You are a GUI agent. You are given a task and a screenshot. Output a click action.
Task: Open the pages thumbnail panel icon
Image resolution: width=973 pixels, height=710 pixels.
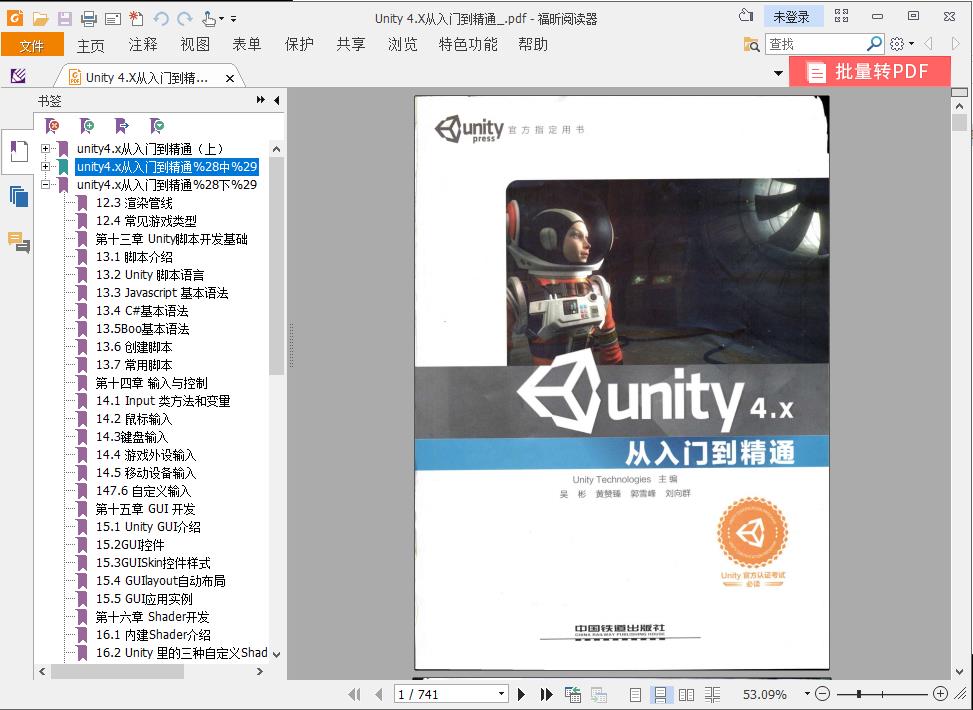click(19, 197)
